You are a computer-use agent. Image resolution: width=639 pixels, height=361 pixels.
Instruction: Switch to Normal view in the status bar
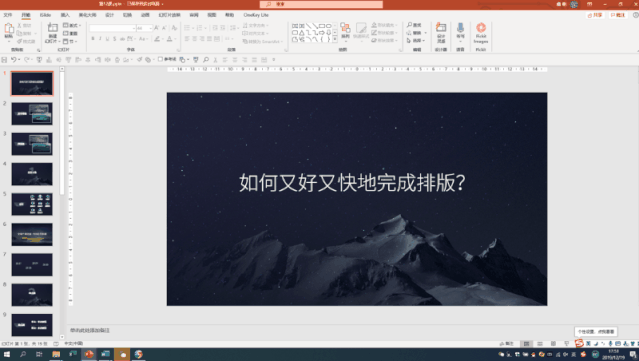(527, 343)
